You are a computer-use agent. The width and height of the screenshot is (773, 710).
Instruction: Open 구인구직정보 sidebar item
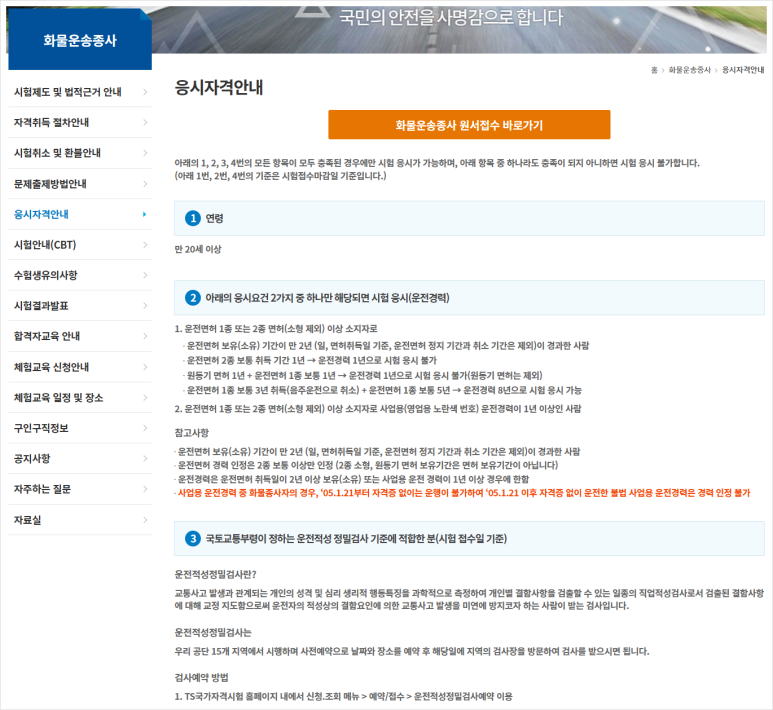tap(80, 428)
